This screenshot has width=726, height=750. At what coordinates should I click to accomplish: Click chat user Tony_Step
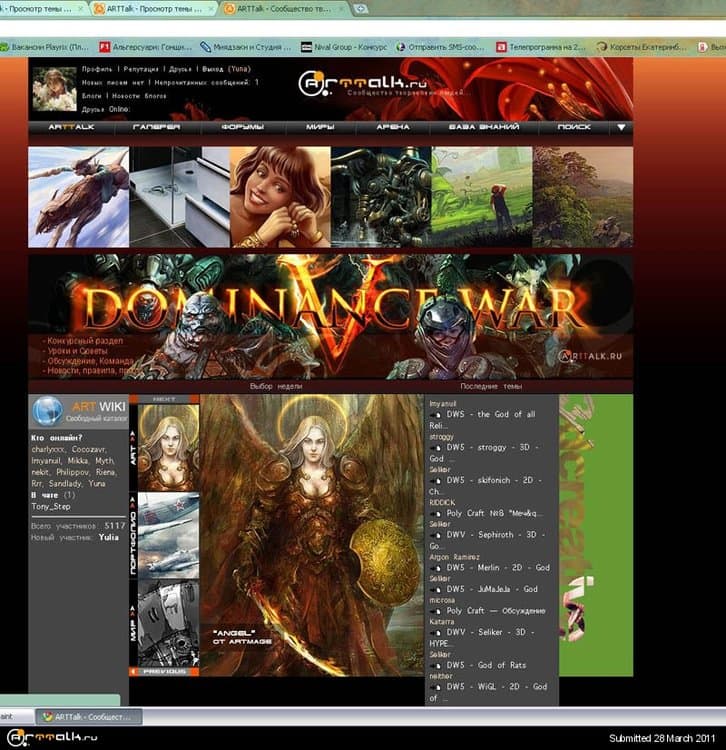(51, 507)
